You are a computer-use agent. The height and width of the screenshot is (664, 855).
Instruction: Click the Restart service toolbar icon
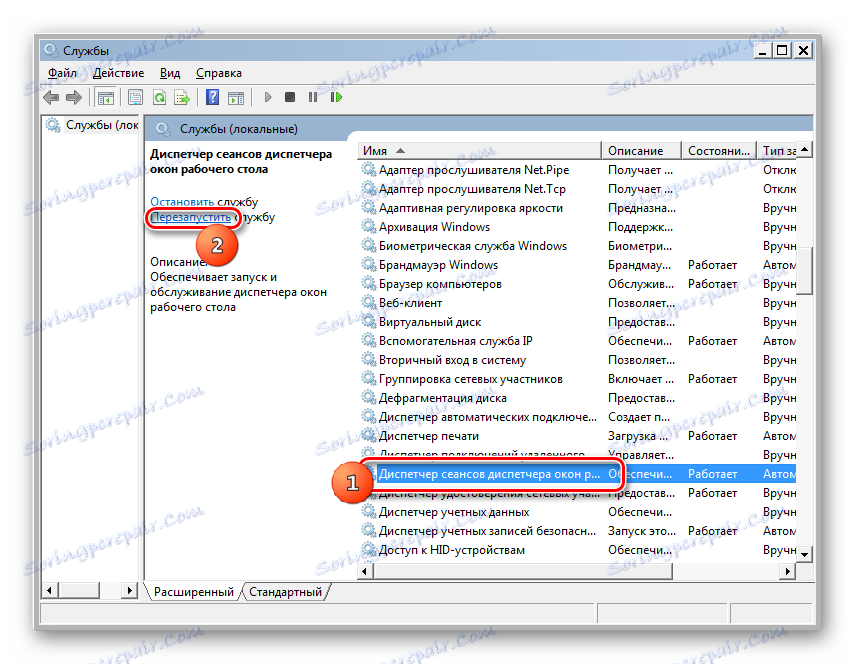336,97
